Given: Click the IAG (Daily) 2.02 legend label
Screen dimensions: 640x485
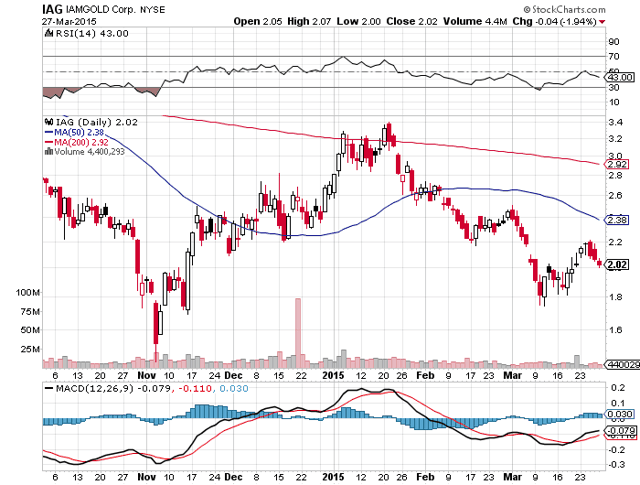Looking at the screenshot, I should pos(97,122).
